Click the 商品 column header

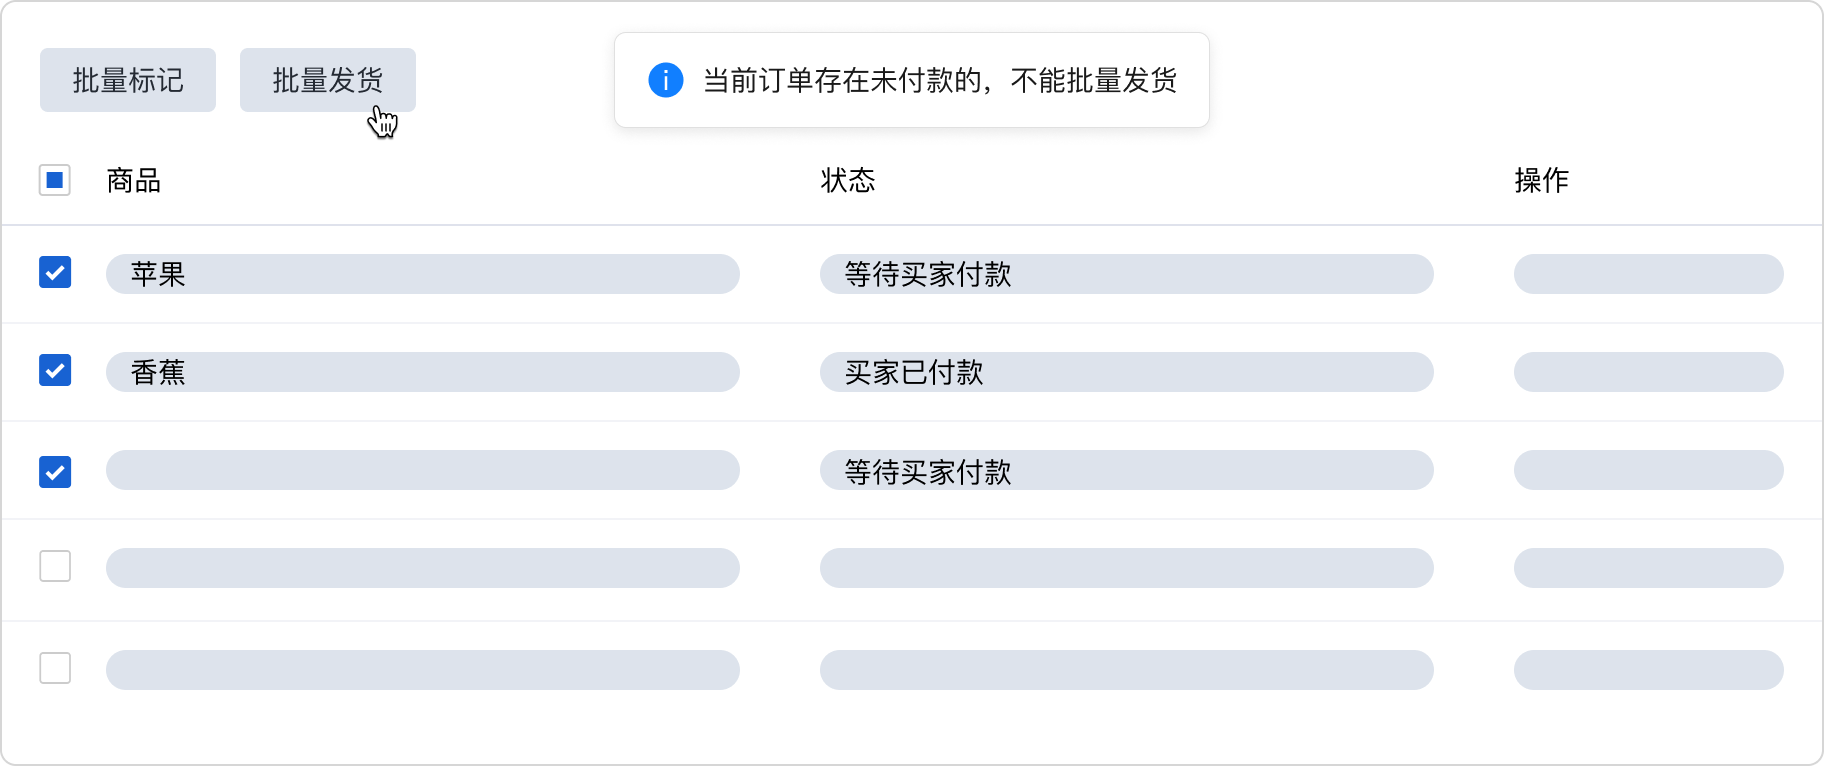coord(134,180)
